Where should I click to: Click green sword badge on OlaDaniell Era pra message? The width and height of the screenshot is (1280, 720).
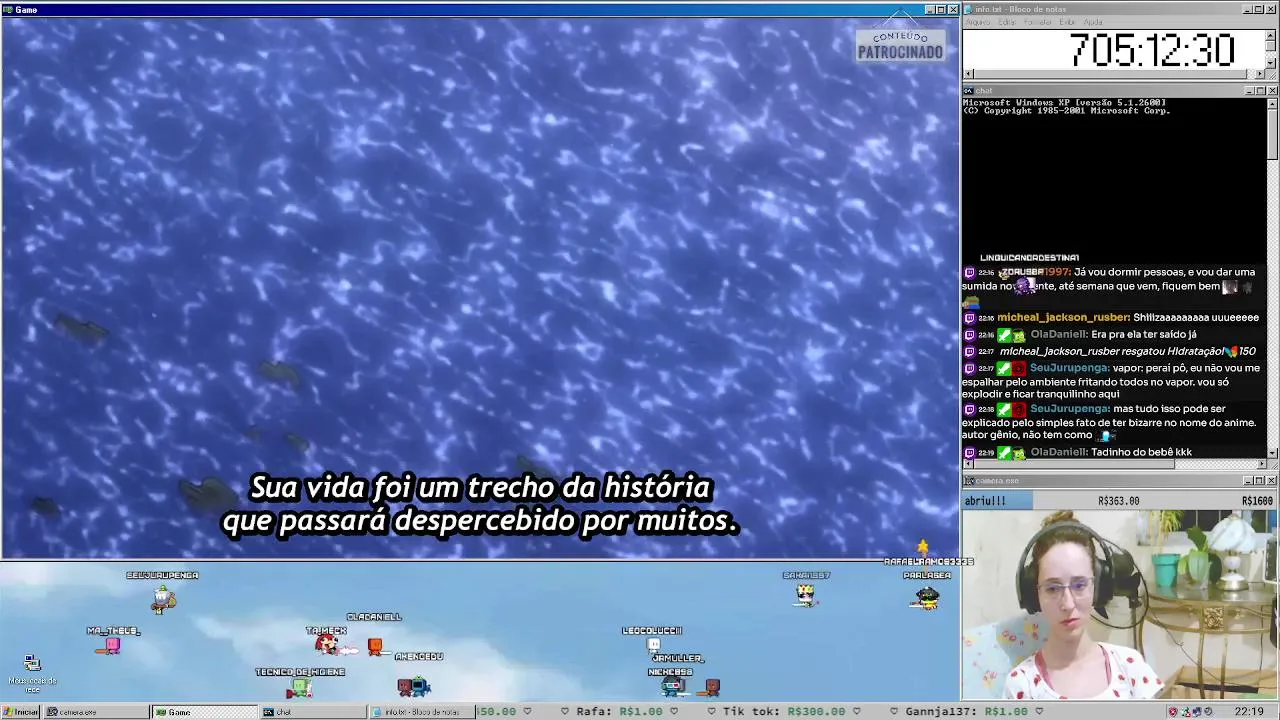1004,335
